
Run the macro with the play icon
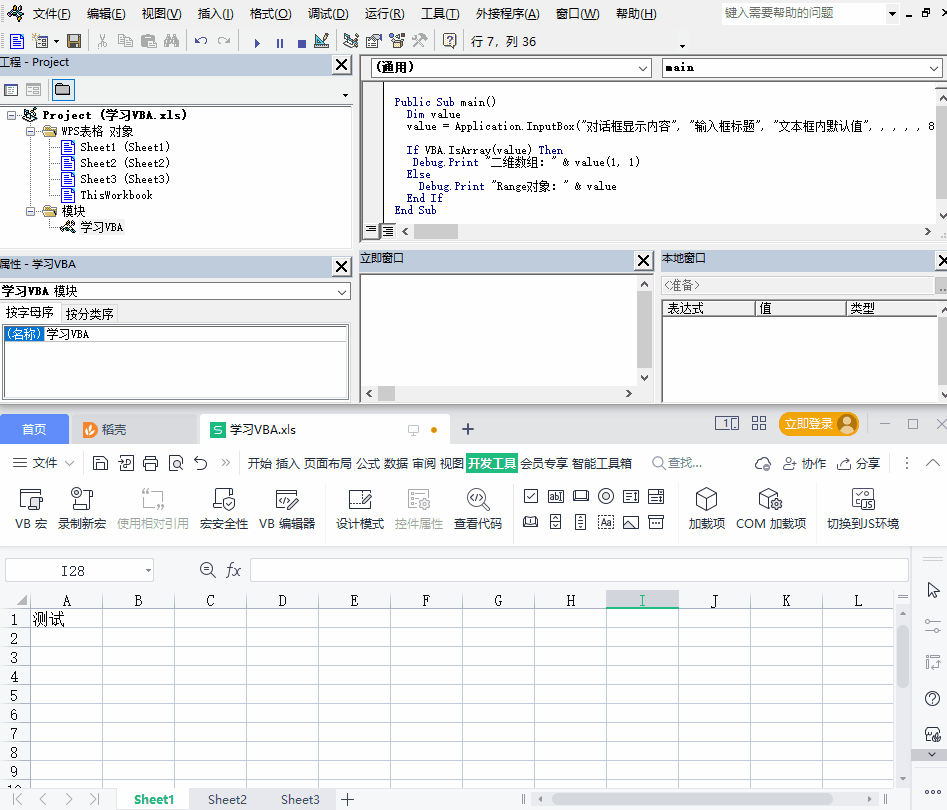click(x=257, y=42)
